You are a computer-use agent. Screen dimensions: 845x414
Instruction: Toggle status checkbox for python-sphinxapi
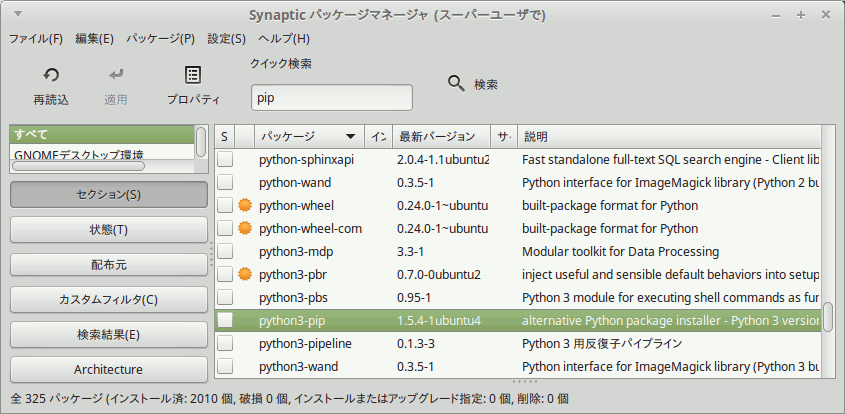point(225,160)
